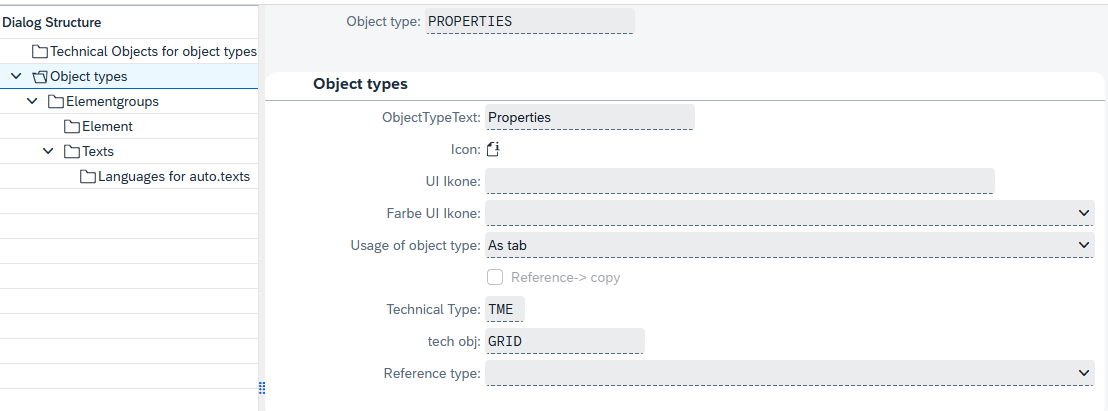Click the tech obj field containing GRID
1108x411 pixels.
(x=564, y=341)
